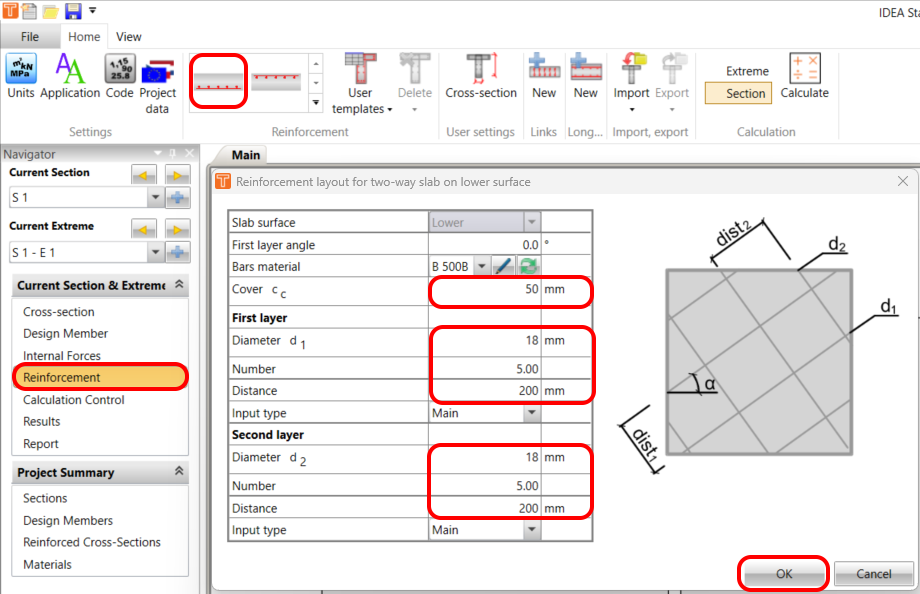Image resolution: width=920 pixels, height=594 pixels.
Task: Switch to the View ribbon tab
Action: coord(128,36)
